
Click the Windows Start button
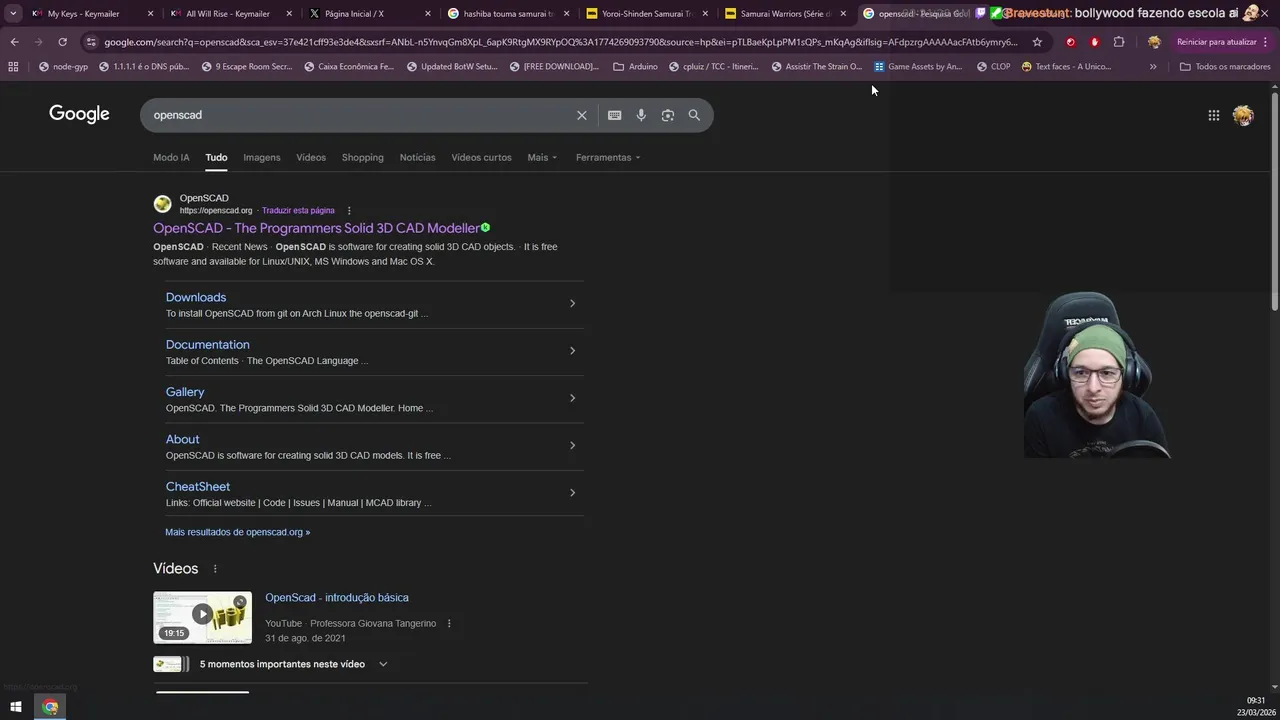15,707
